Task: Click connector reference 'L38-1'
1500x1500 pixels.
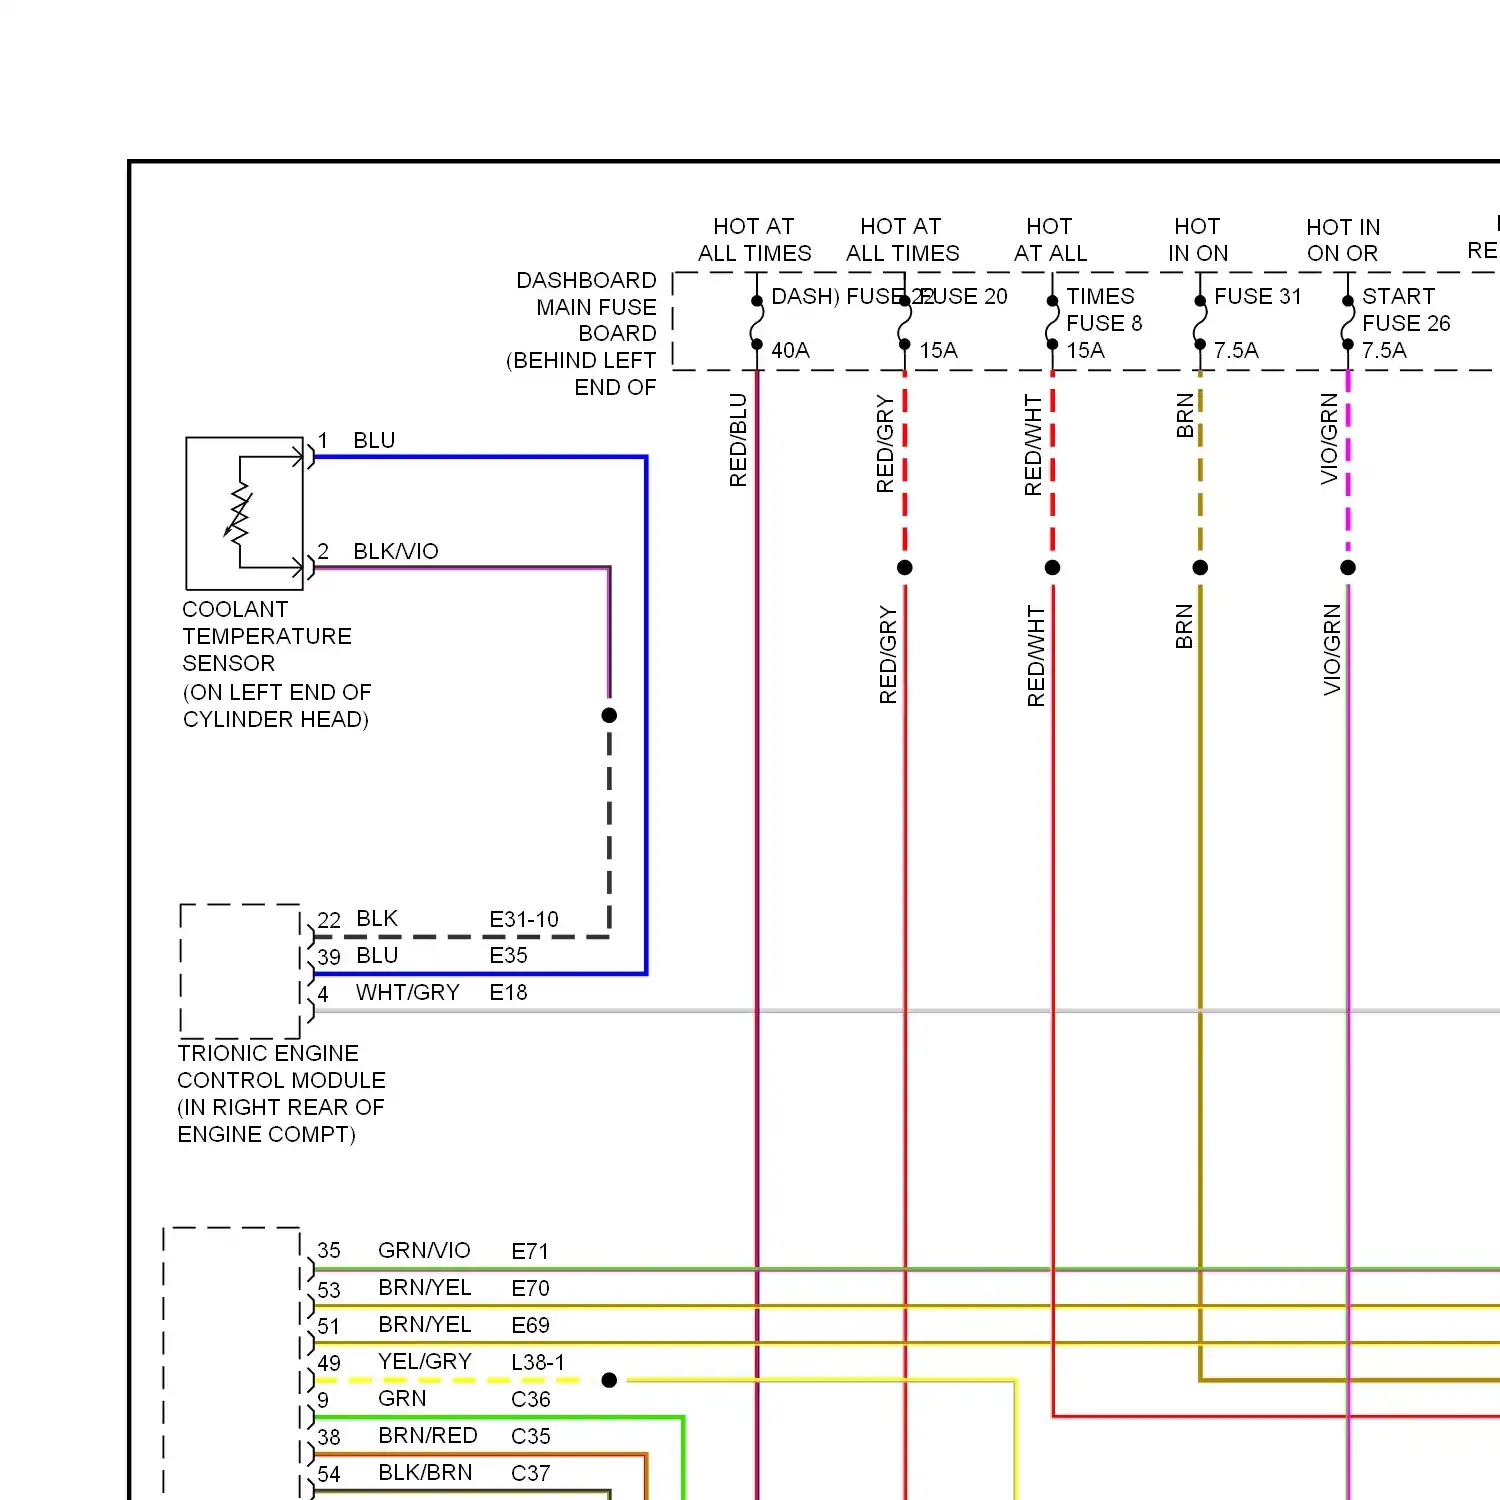Action: coord(538,1362)
